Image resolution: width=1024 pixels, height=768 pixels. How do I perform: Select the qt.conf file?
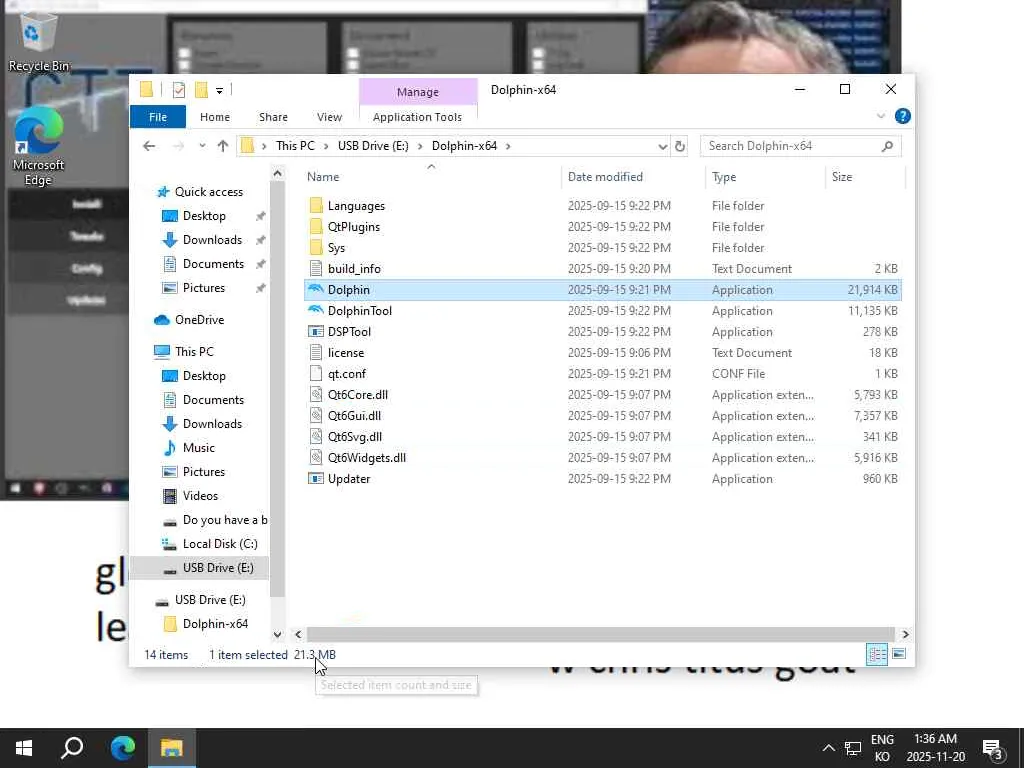pyautogui.click(x=602, y=374)
